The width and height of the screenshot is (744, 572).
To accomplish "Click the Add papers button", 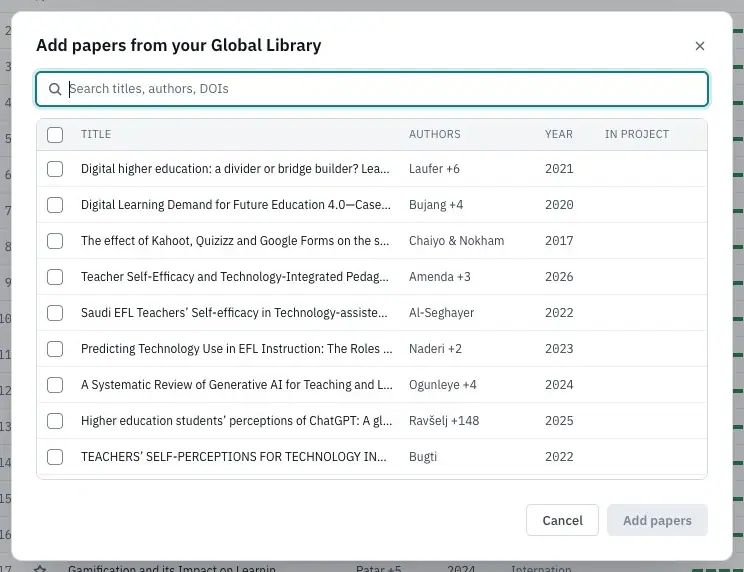I will pyautogui.click(x=657, y=520).
